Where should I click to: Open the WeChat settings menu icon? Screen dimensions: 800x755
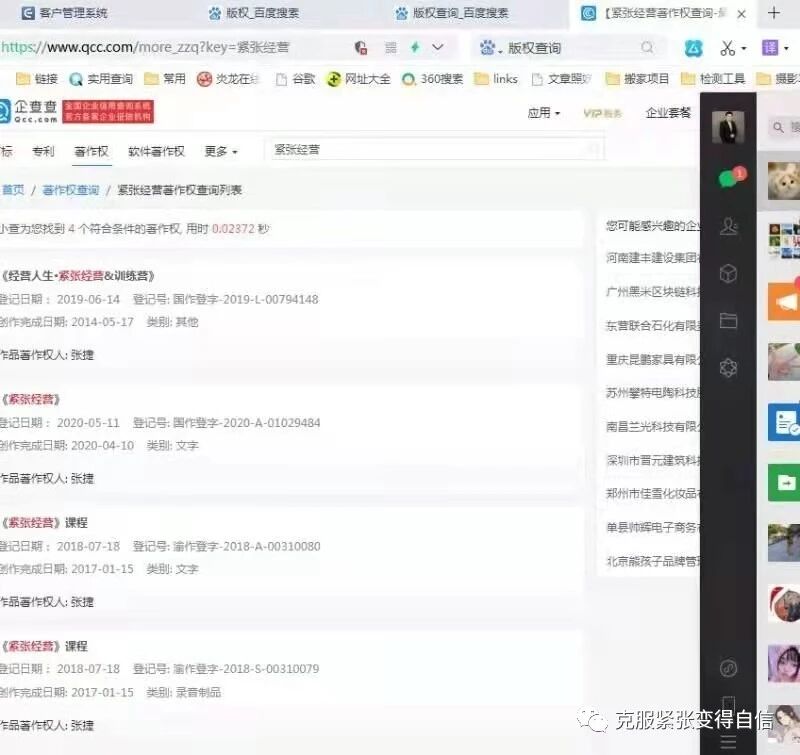coord(728,742)
